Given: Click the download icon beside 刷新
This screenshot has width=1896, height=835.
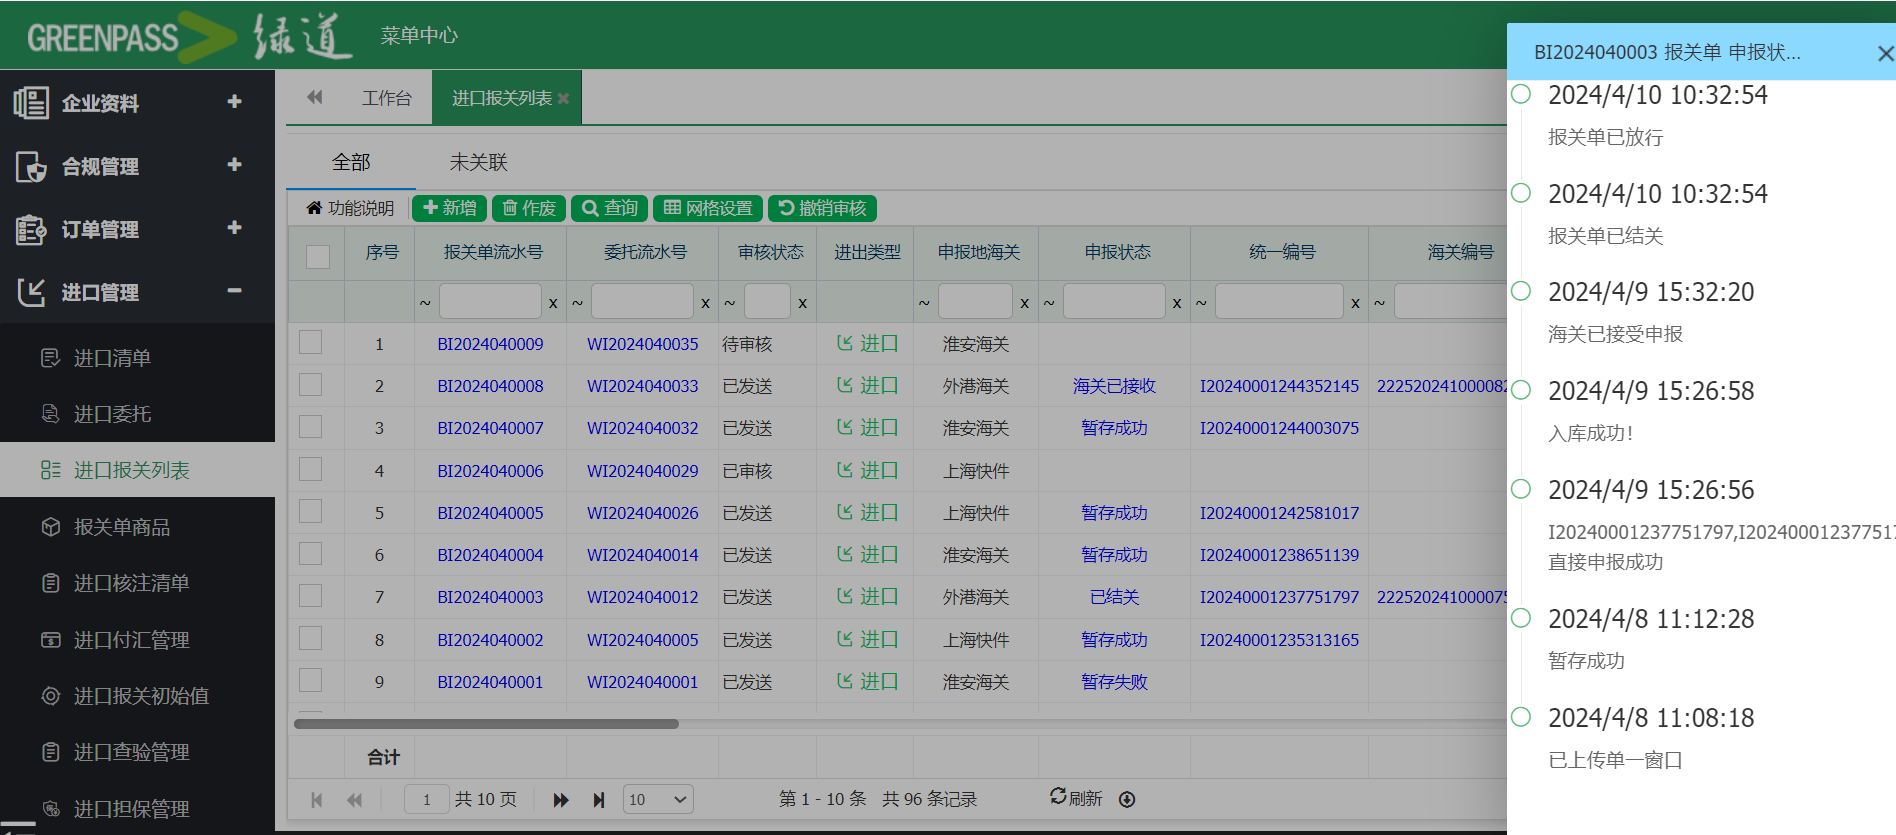Looking at the screenshot, I should point(1127,799).
